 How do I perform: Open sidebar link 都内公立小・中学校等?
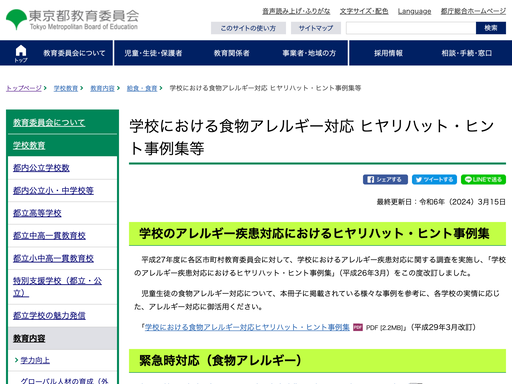(x=53, y=190)
